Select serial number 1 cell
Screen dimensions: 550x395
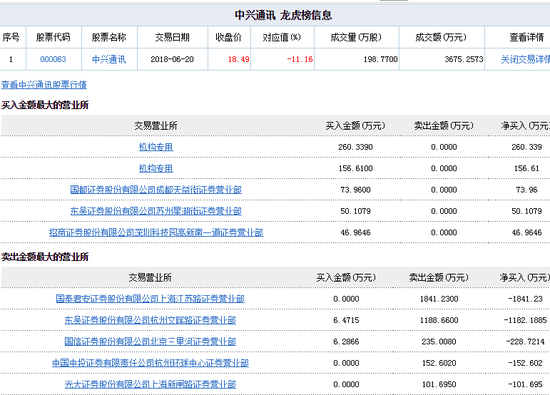11,59
